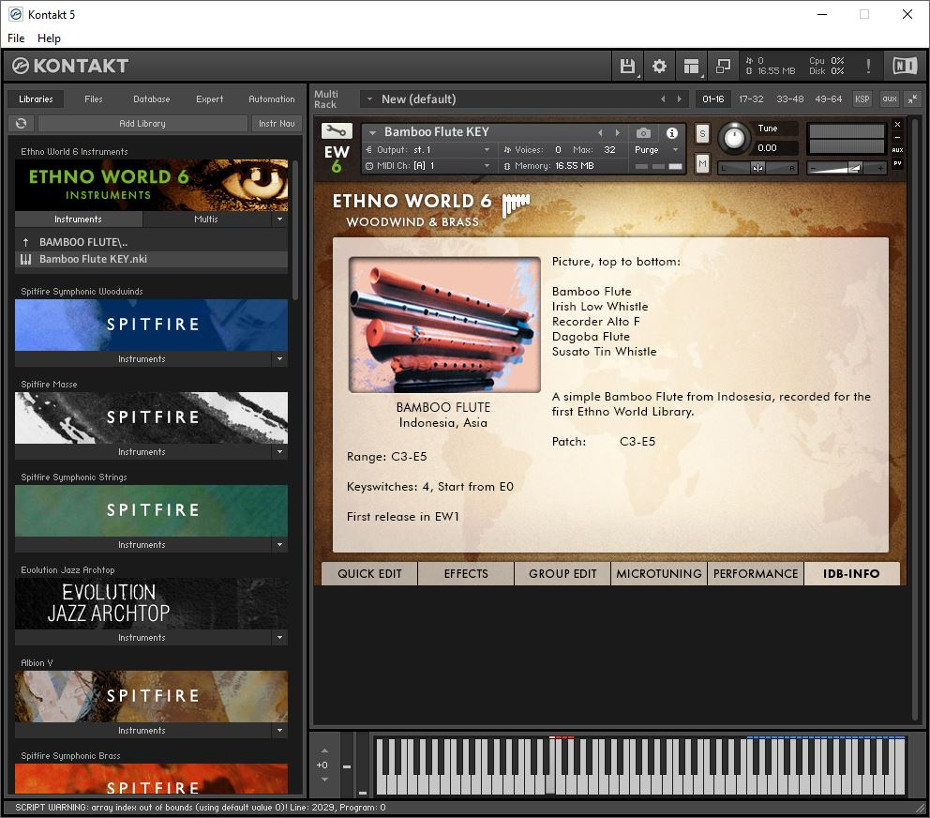Toggle the PV button on the instrument

[897, 163]
